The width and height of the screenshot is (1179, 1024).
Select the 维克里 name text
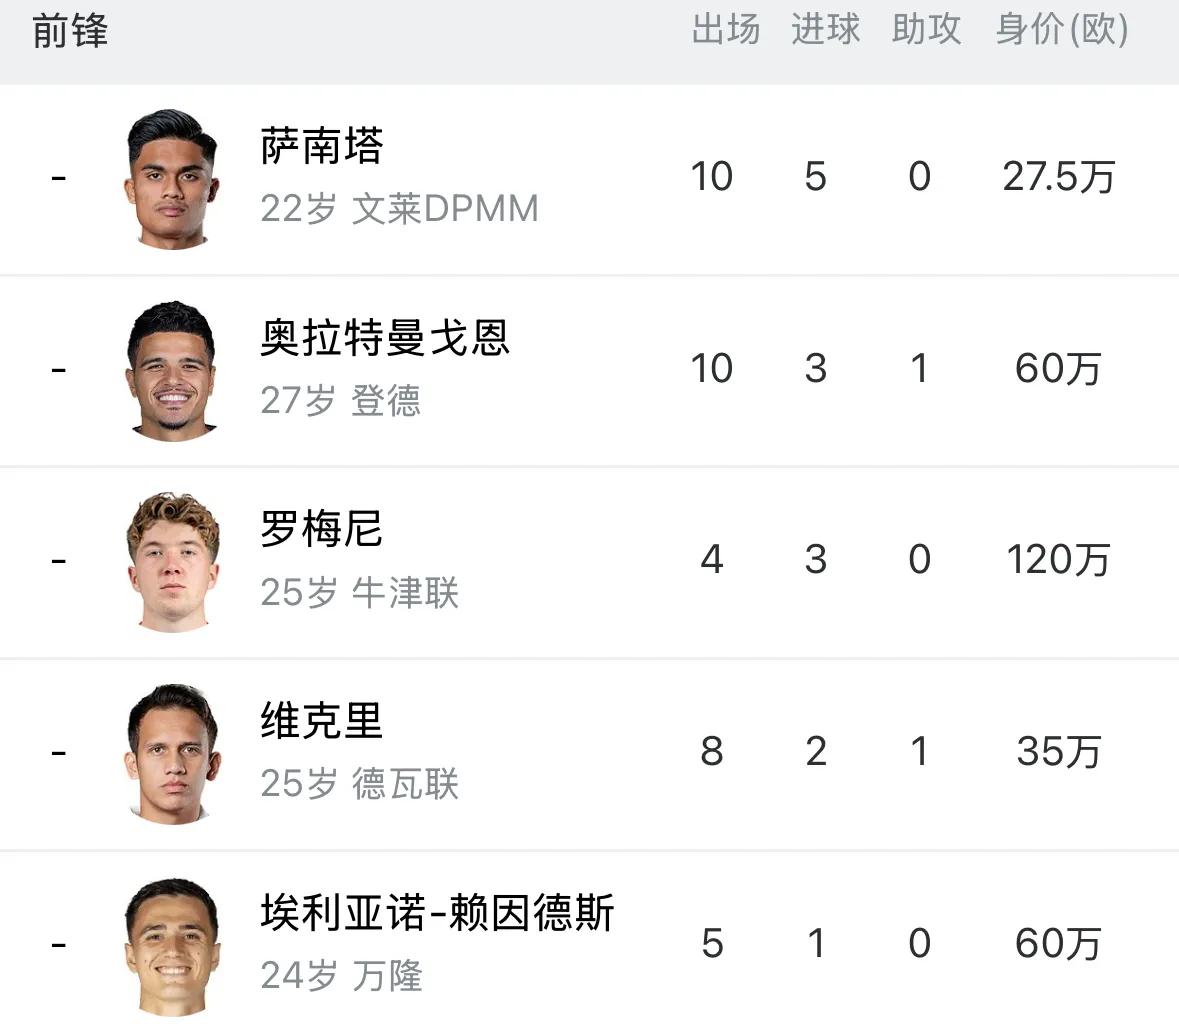322,721
